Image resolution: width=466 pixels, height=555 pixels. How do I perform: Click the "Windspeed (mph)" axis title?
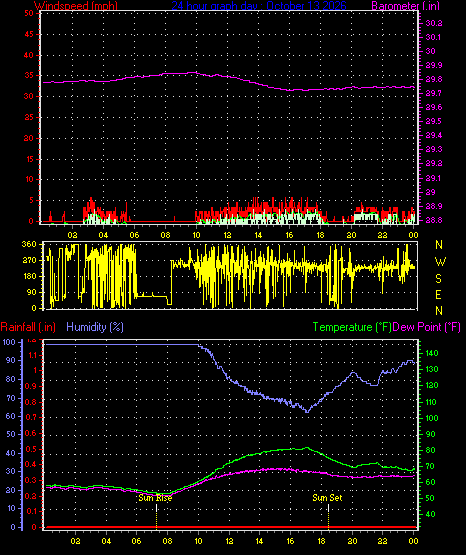pyautogui.click(x=76, y=5)
